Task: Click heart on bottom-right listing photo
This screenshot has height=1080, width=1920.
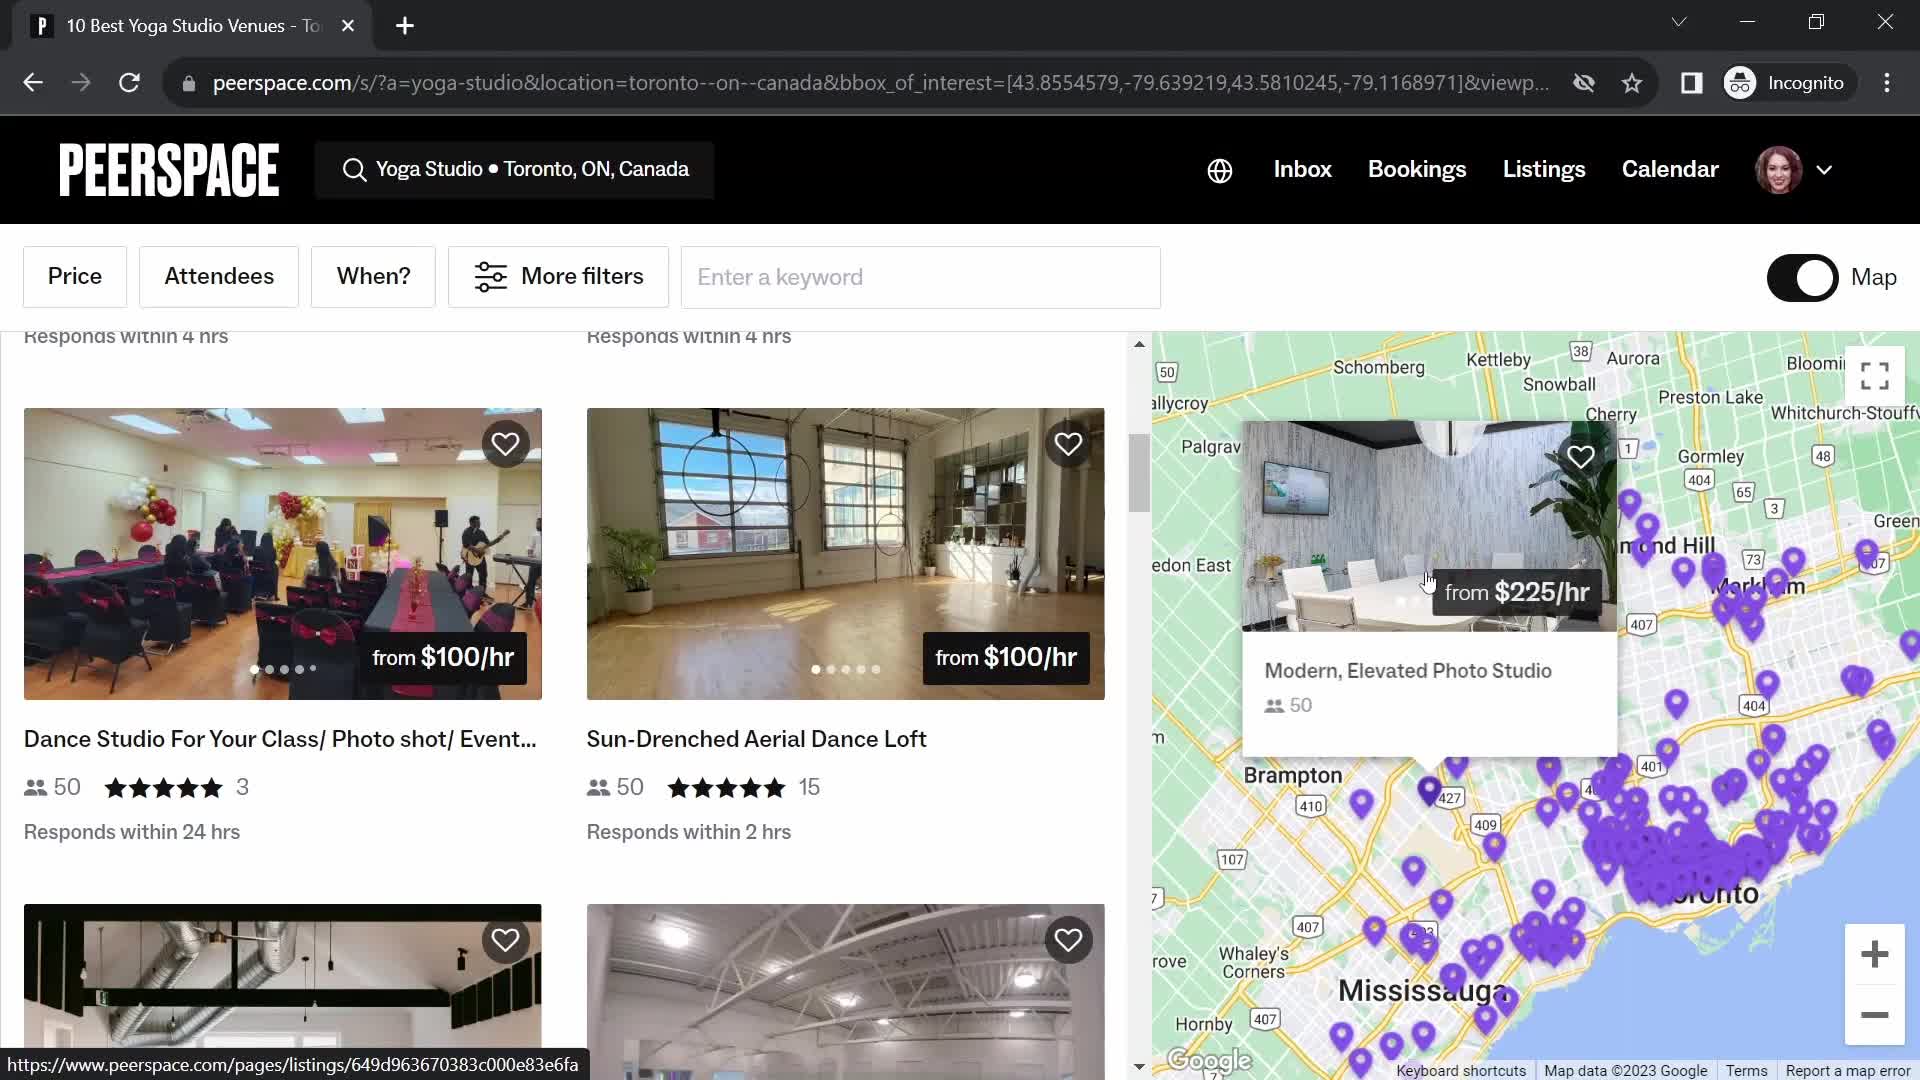Action: 1068,940
